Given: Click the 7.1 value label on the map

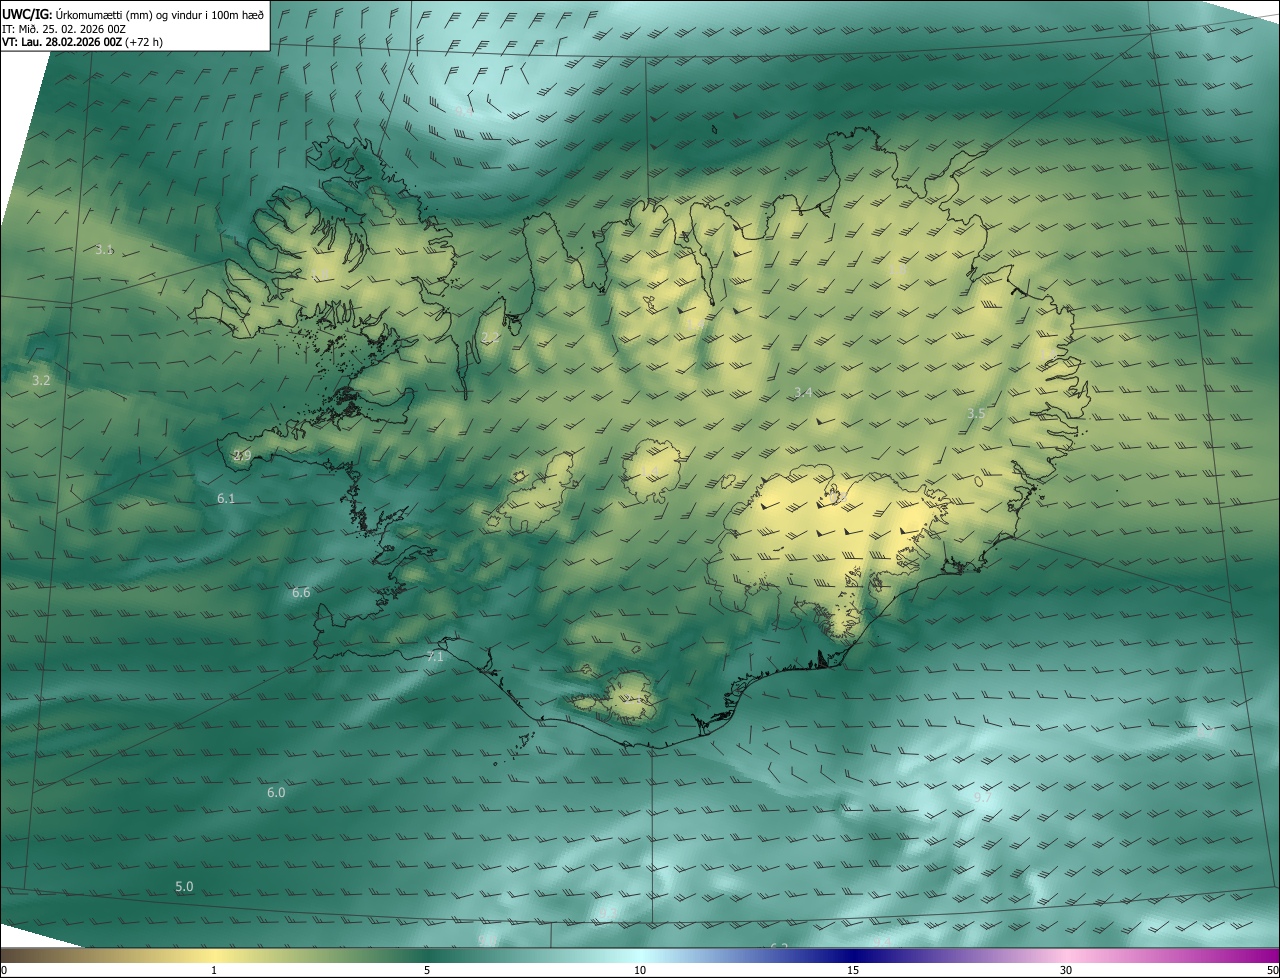Looking at the screenshot, I should click(435, 657).
